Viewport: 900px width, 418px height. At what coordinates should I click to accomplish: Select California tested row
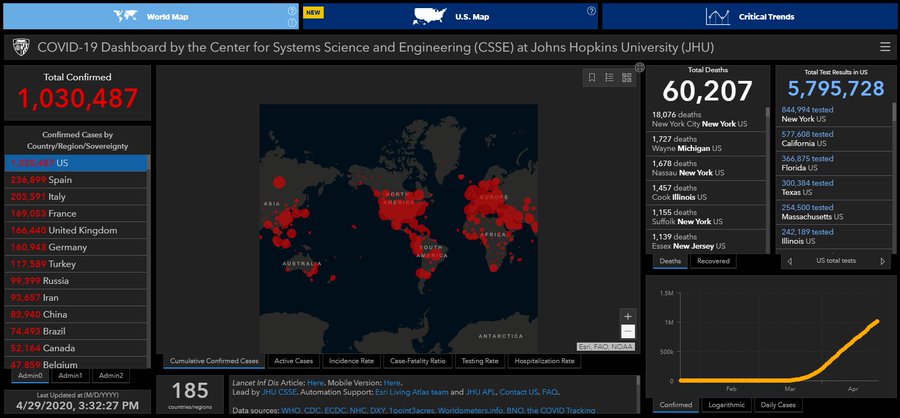point(834,138)
